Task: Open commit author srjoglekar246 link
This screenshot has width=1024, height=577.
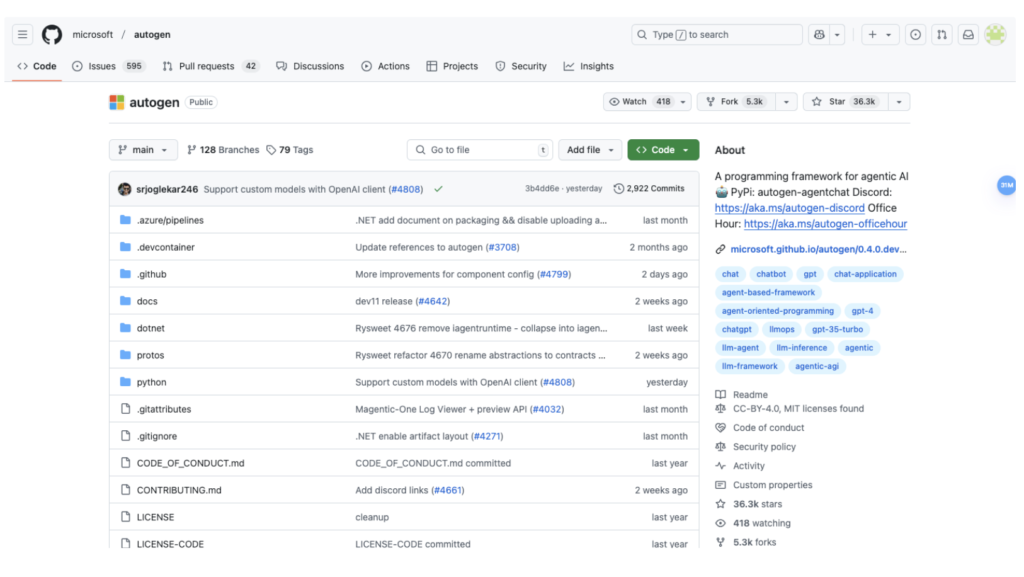Action: 167,189
